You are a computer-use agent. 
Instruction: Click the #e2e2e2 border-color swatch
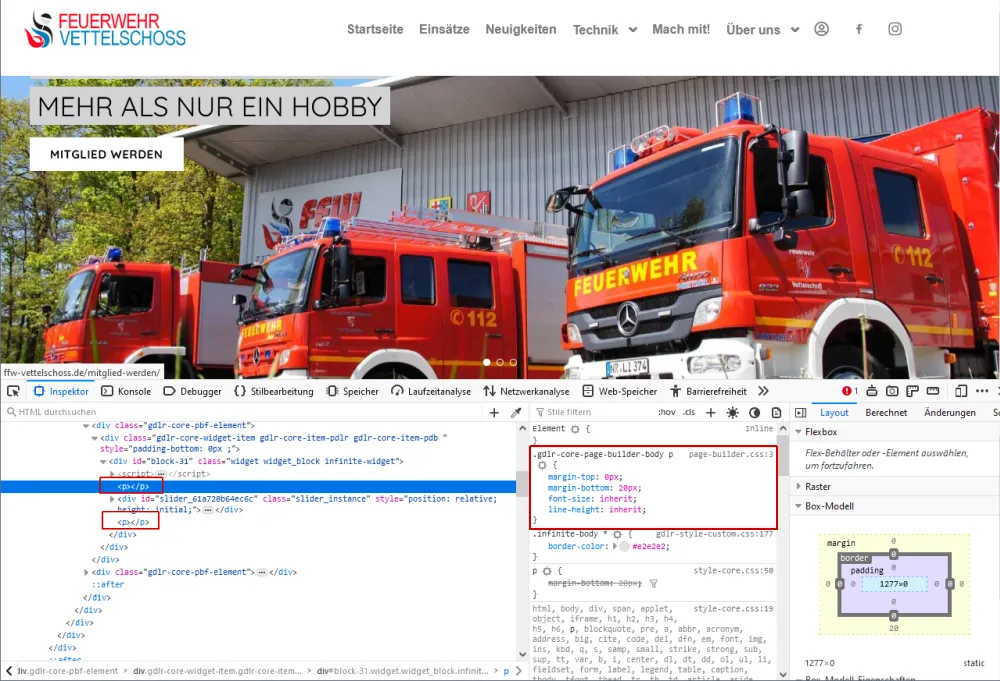pyautogui.click(x=624, y=546)
